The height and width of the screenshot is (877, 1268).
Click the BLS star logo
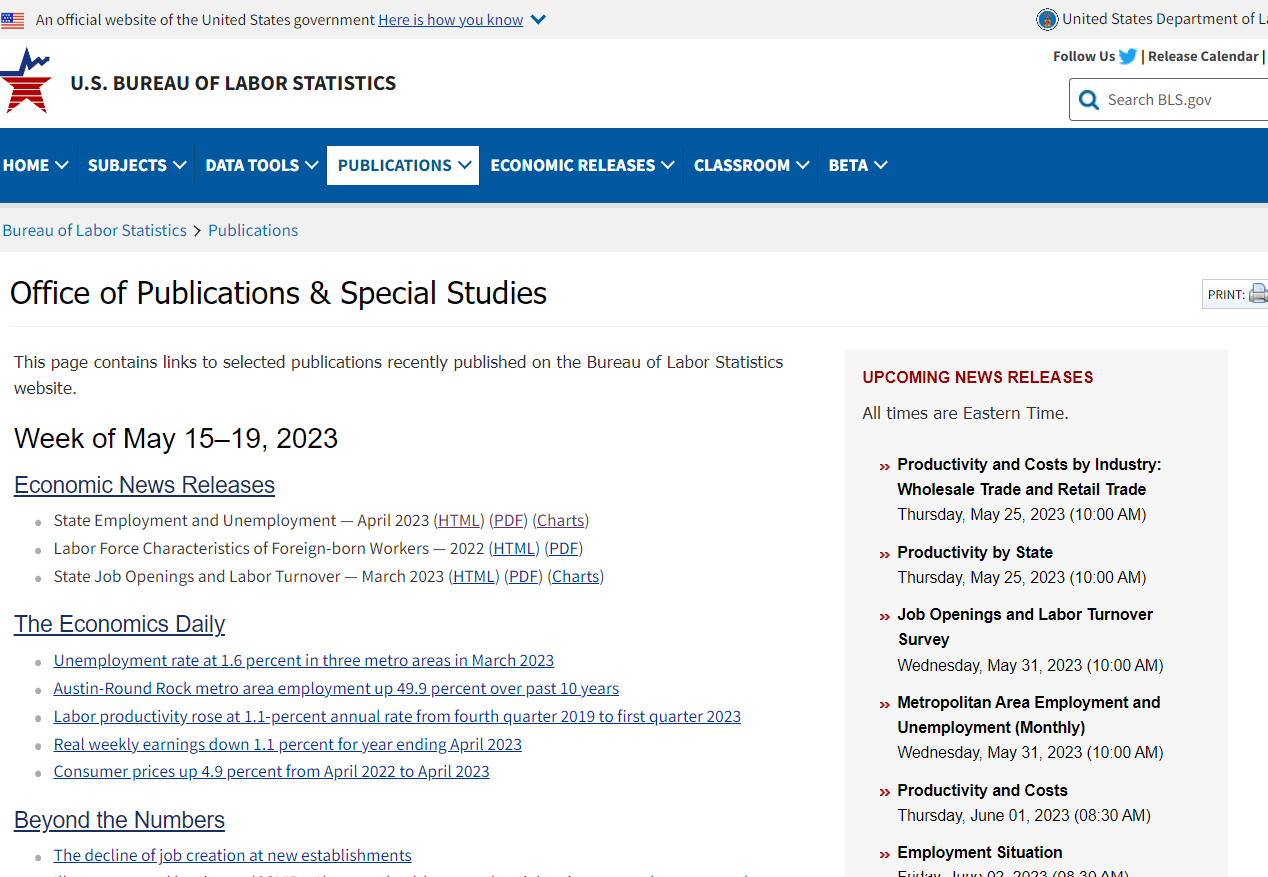25,80
